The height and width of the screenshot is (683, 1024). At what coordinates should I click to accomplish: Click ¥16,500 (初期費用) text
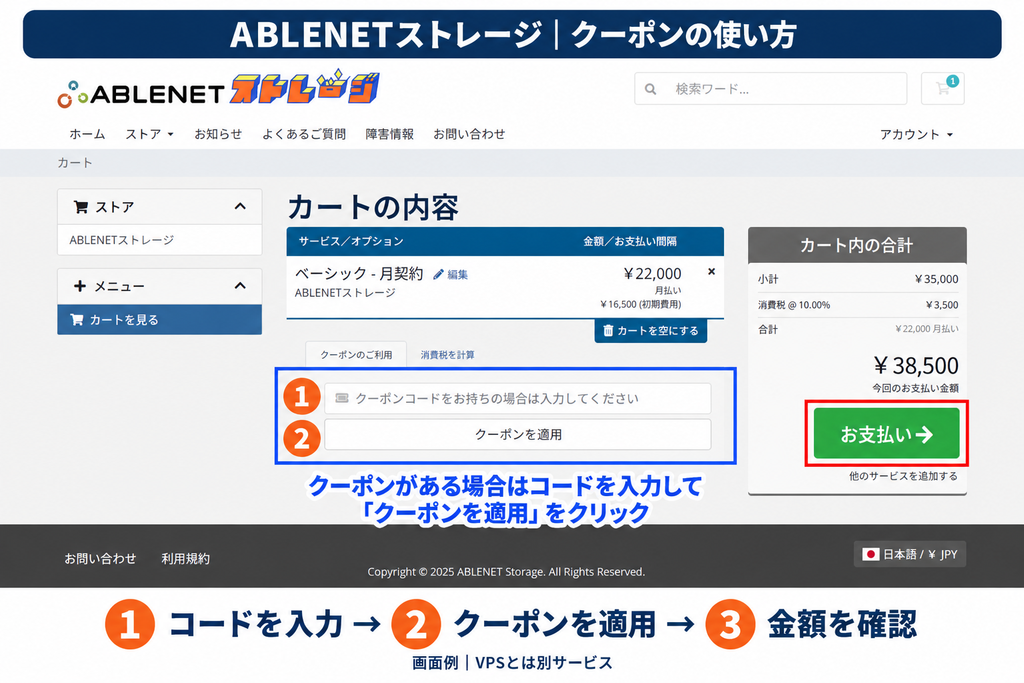pos(641,304)
